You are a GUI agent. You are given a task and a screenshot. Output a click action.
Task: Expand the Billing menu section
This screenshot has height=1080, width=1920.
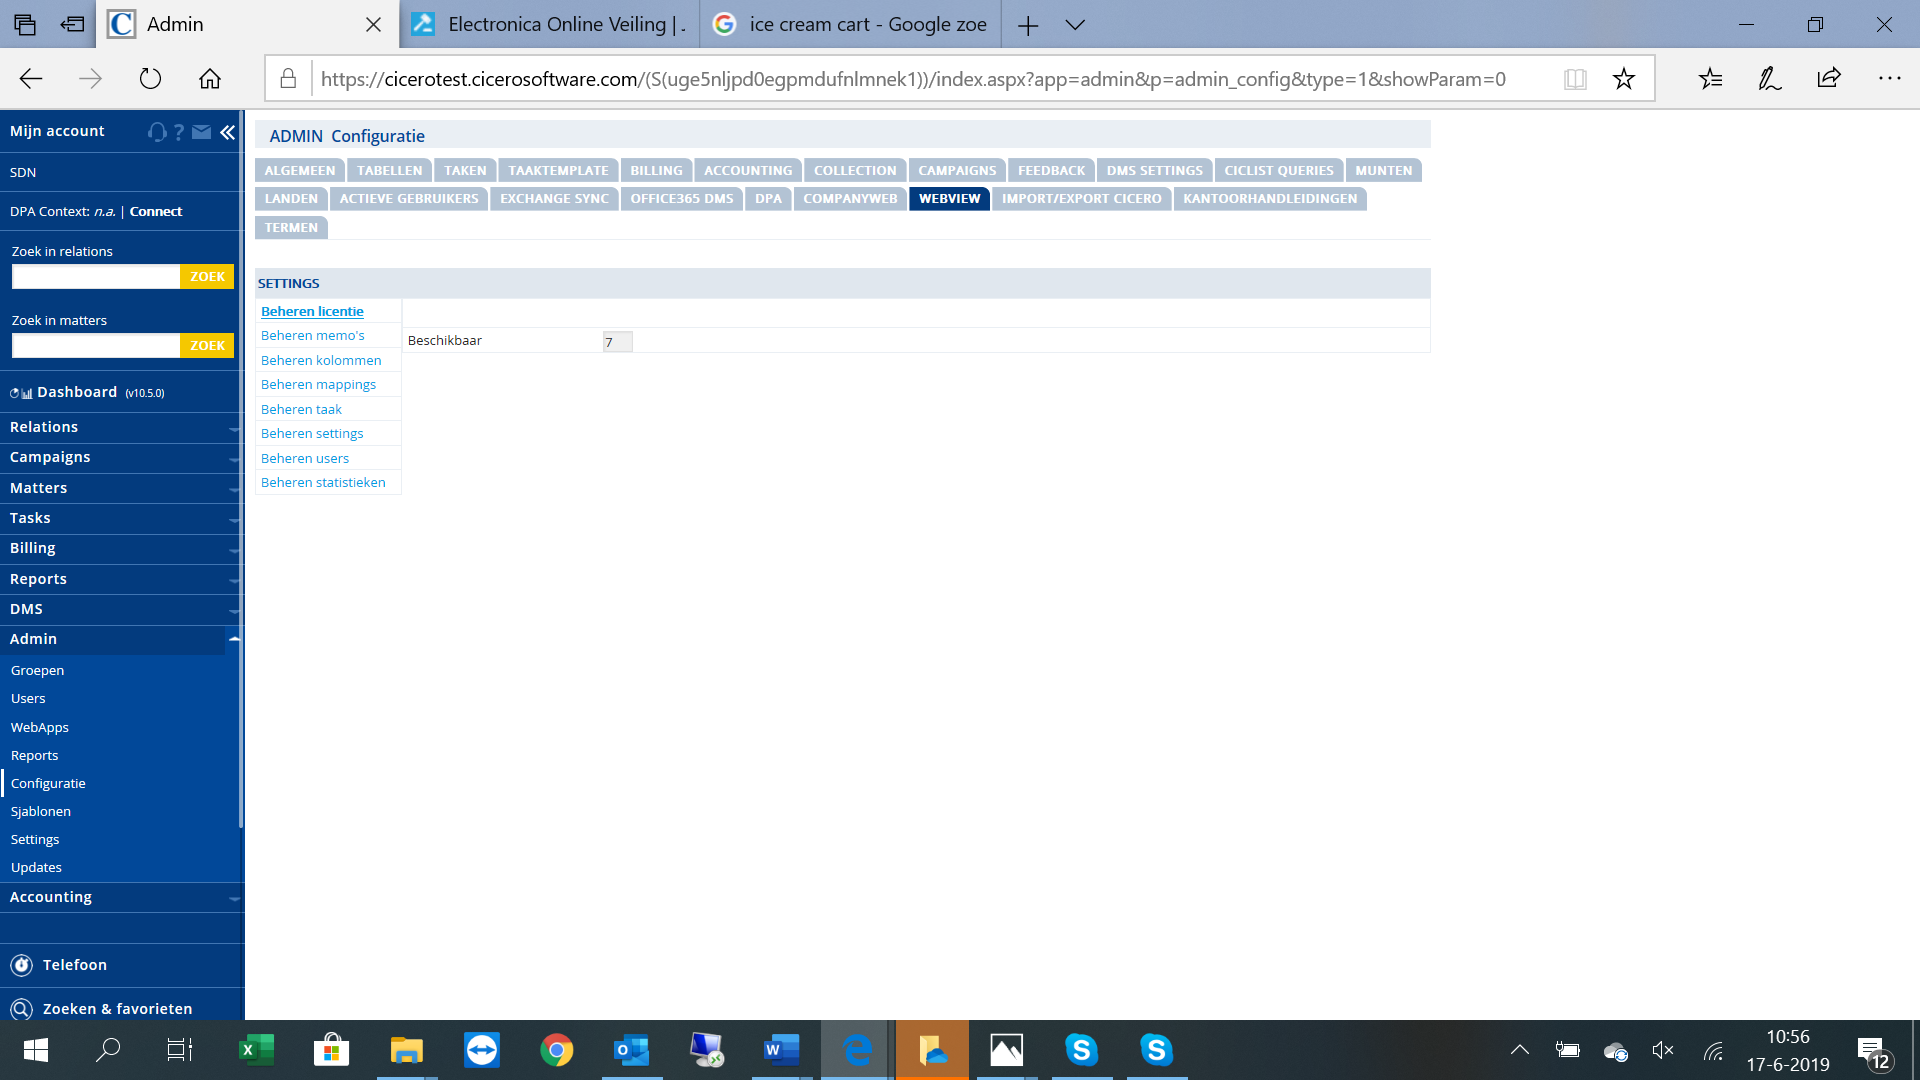pos(120,548)
